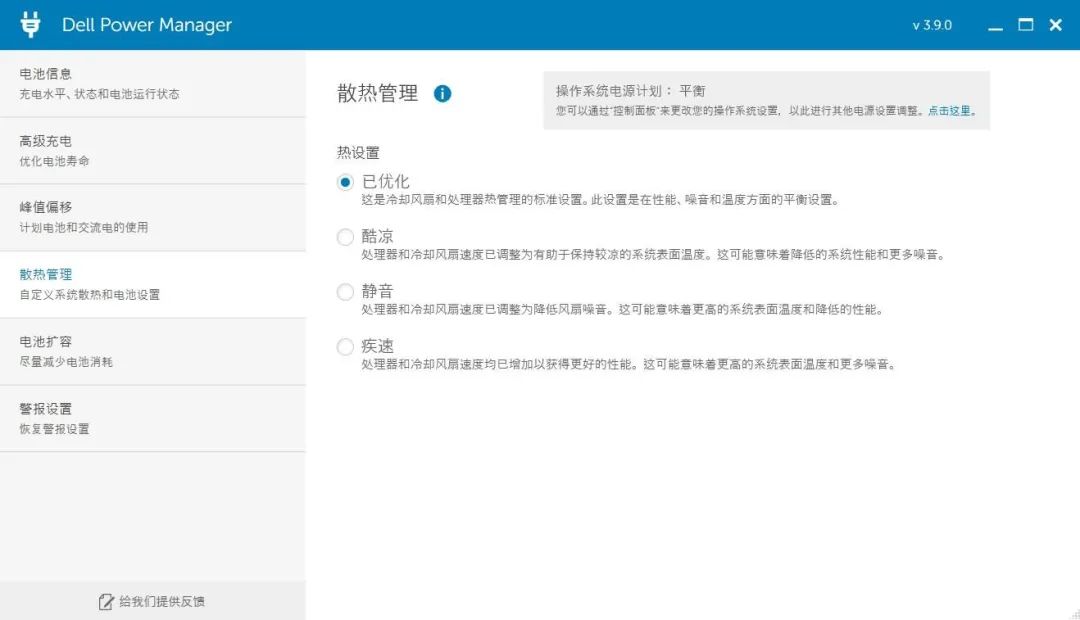This screenshot has height=620, width=1080.
Task: Open the 警报设置 section
Action: (153, 419)
